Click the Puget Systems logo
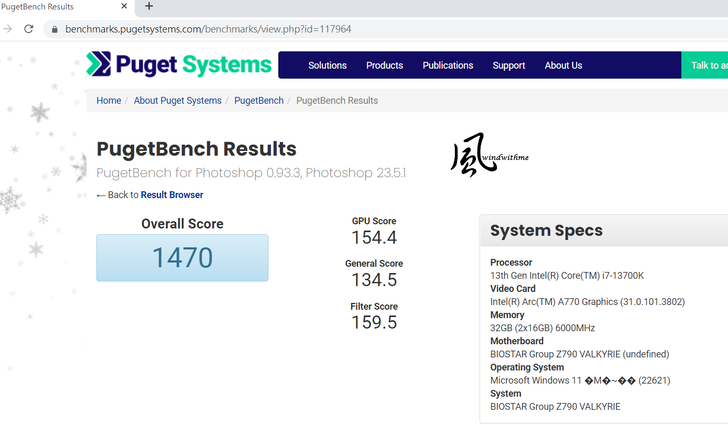 (179, 66)
